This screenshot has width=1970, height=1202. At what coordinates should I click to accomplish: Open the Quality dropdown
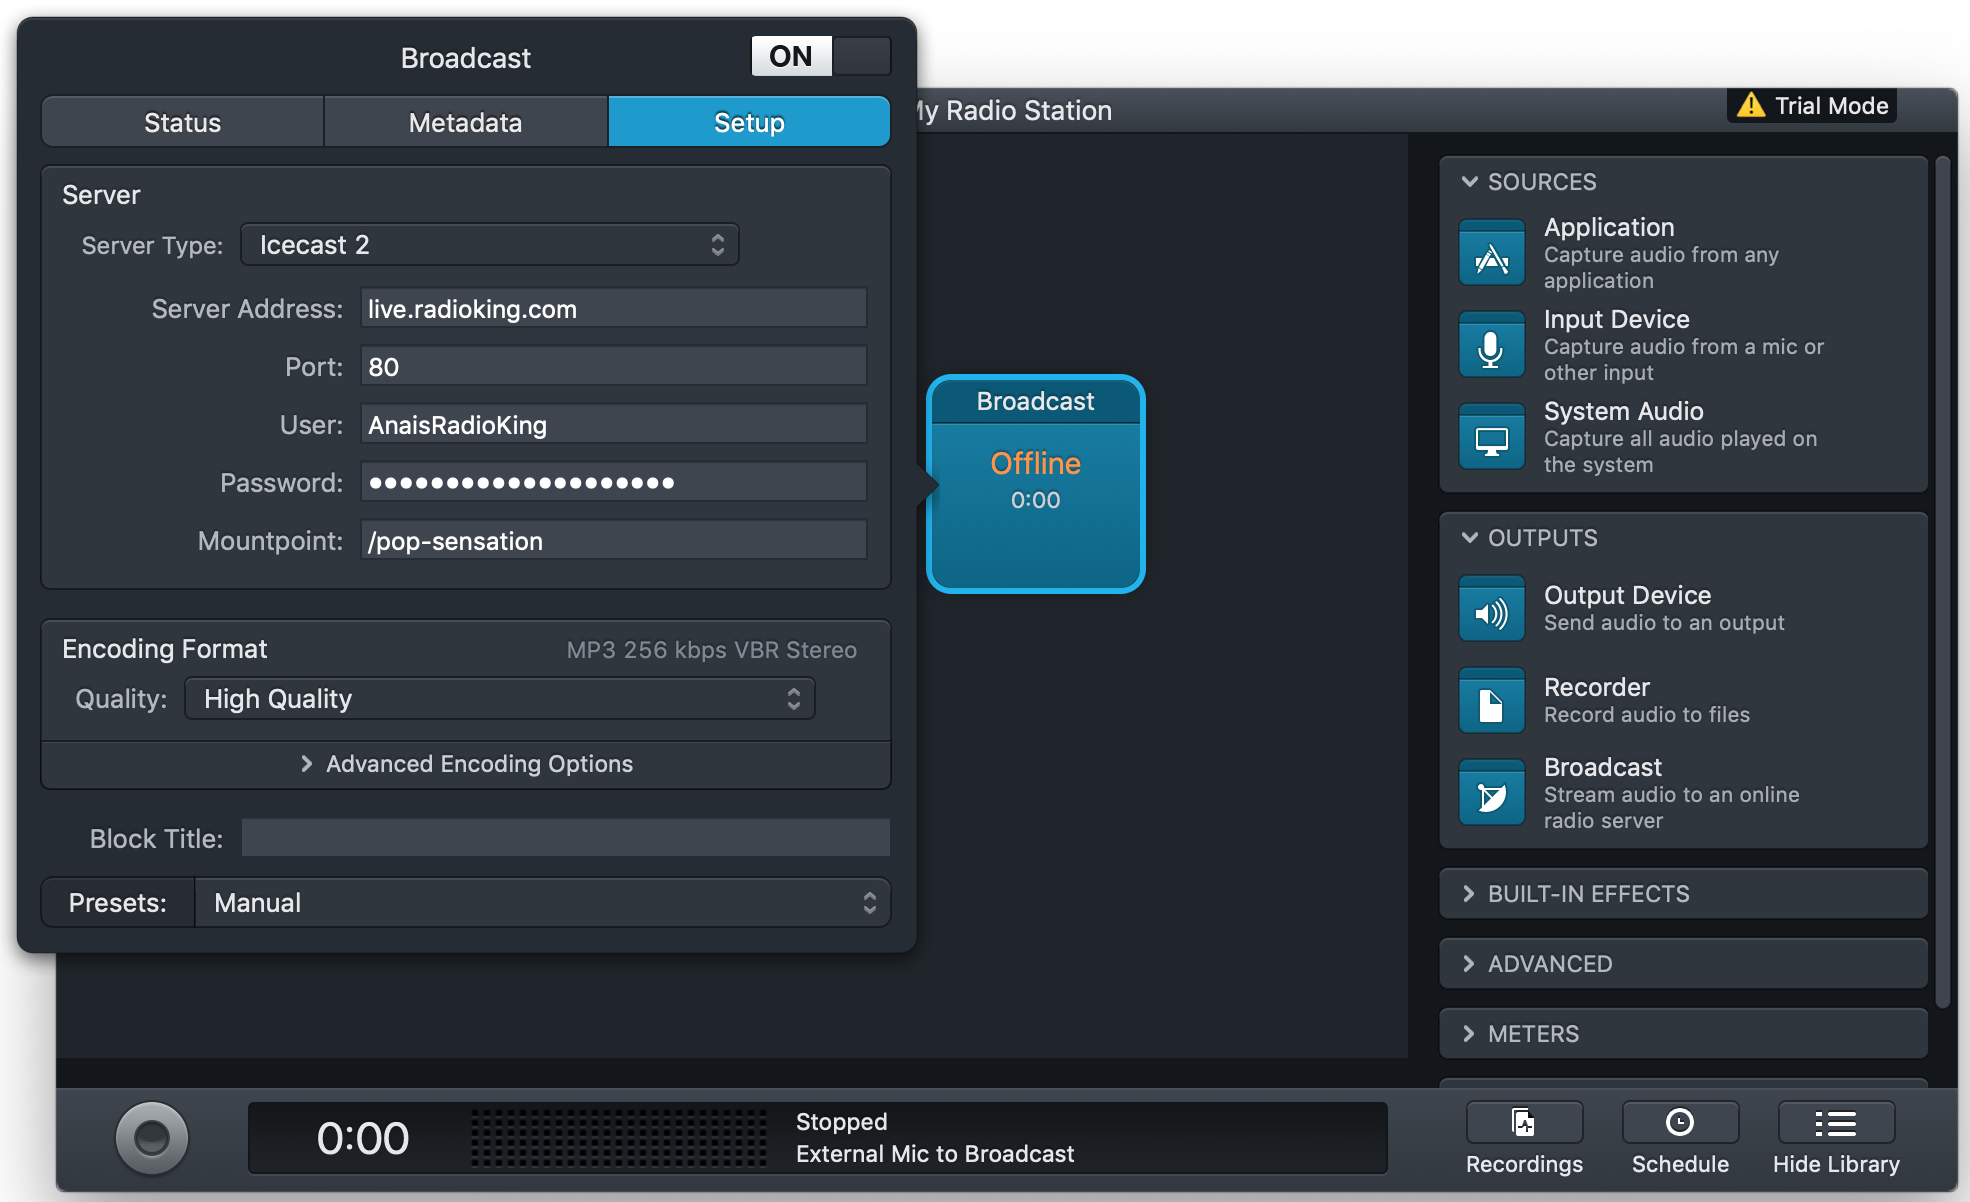pyautogui.click(x=500, y=699)
